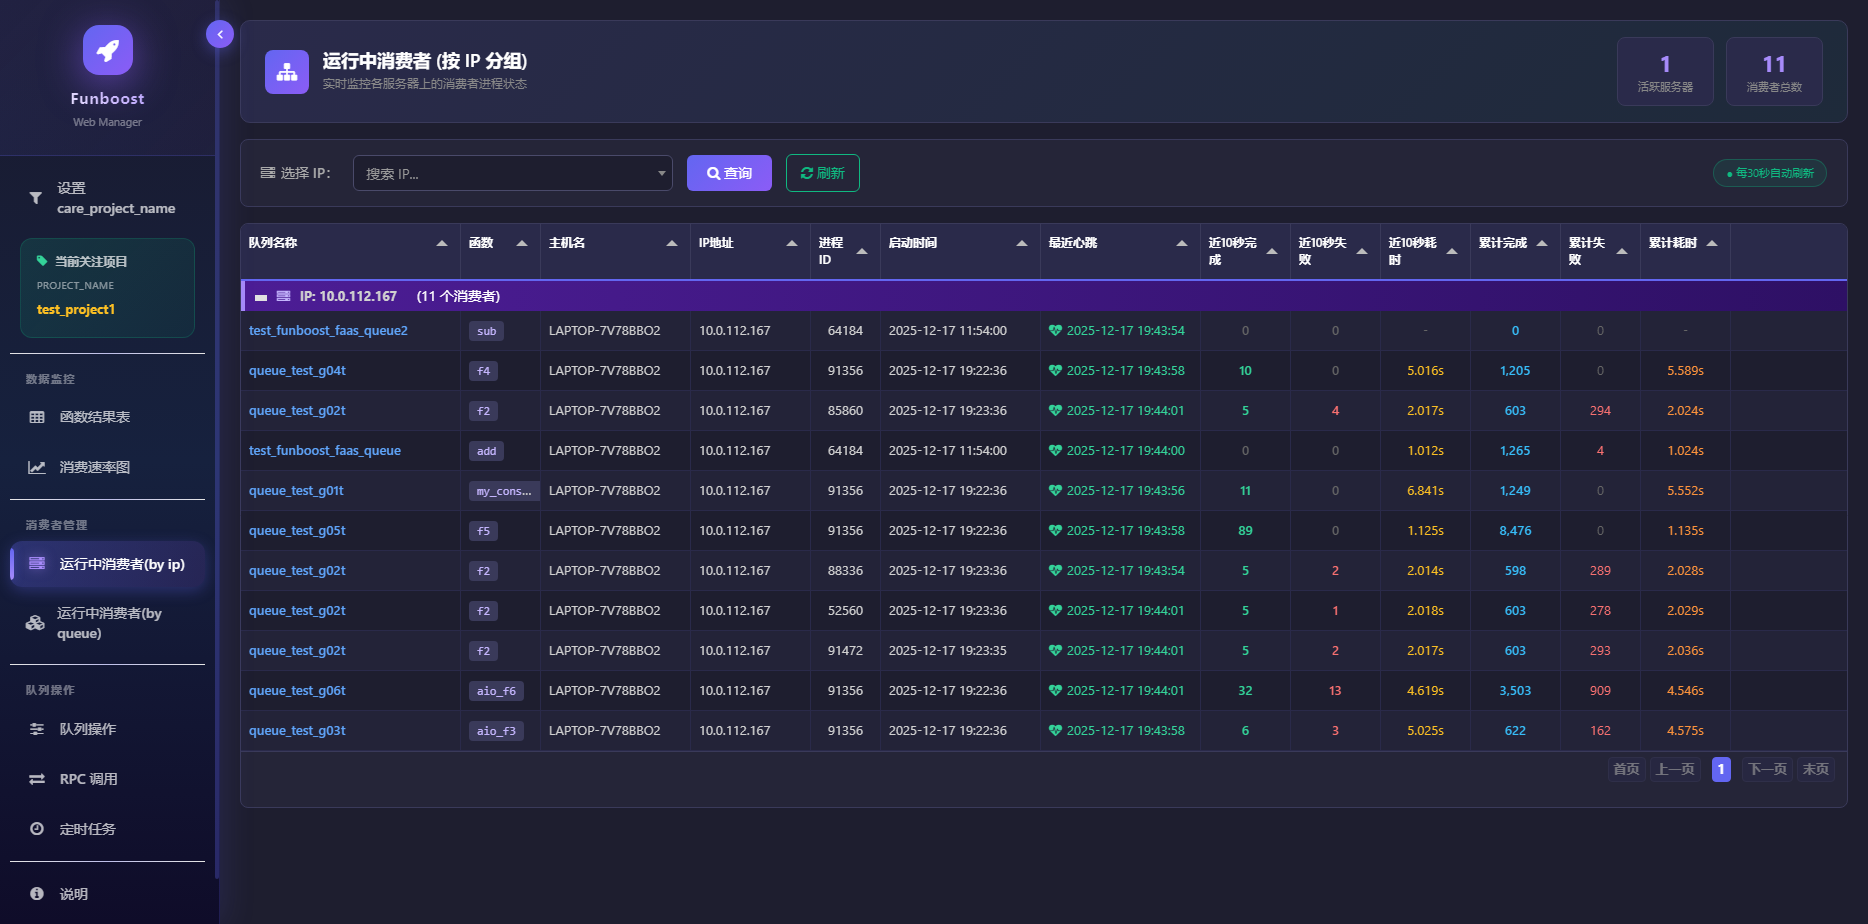Collapse the IP 10.0.112.167 consumer group
Viewport: 1868px width, 924px height.
pyautogui.click(x=260, y=297)
